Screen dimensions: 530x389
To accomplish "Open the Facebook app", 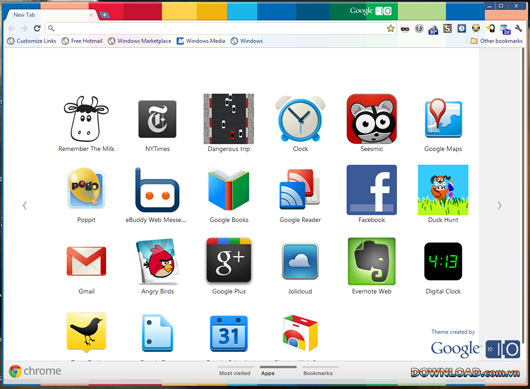I will coord(371,190).
